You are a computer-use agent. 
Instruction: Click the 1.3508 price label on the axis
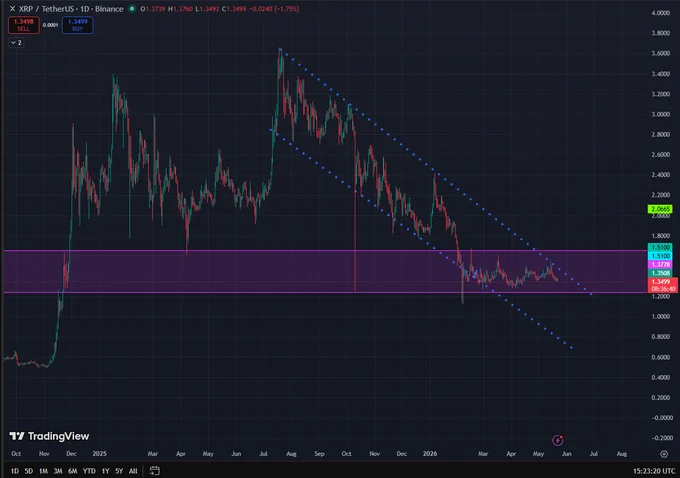660,273
